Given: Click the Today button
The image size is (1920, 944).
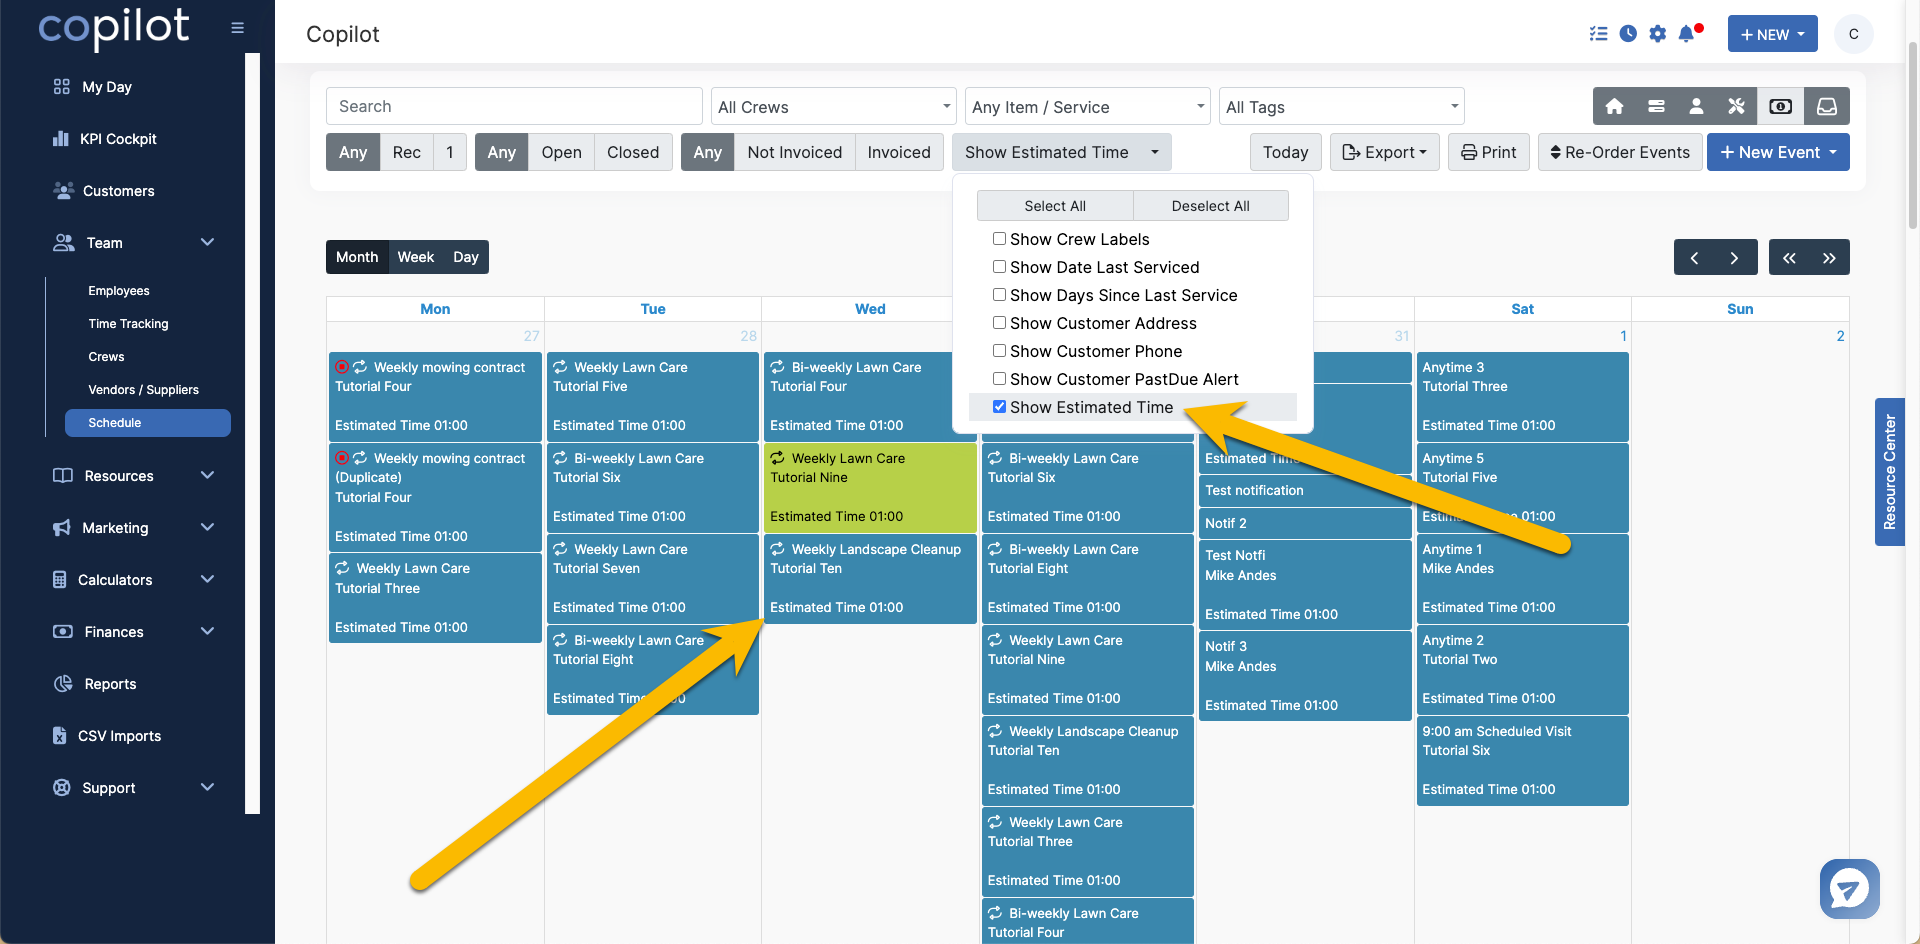Looking at the screenshot, I should (x=1285, y=152).
